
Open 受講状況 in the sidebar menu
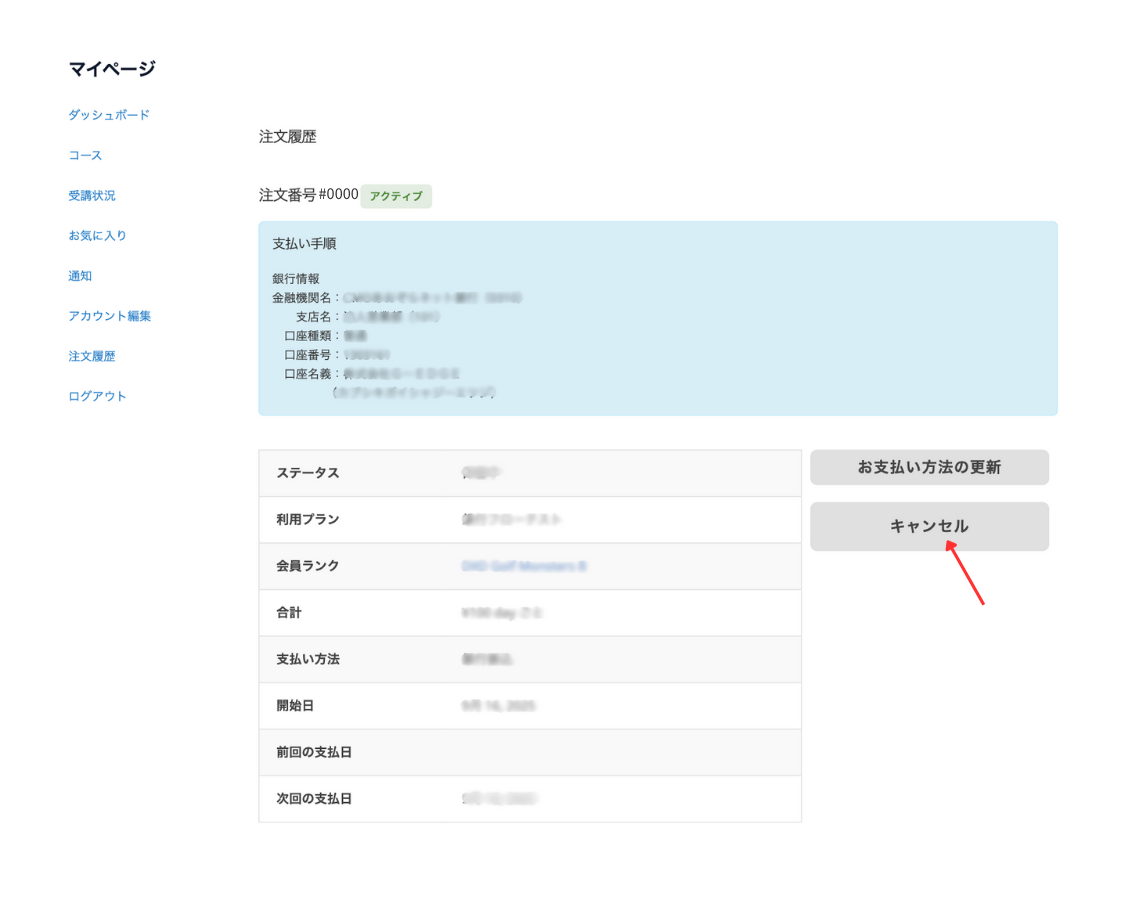tap(92, 195)
